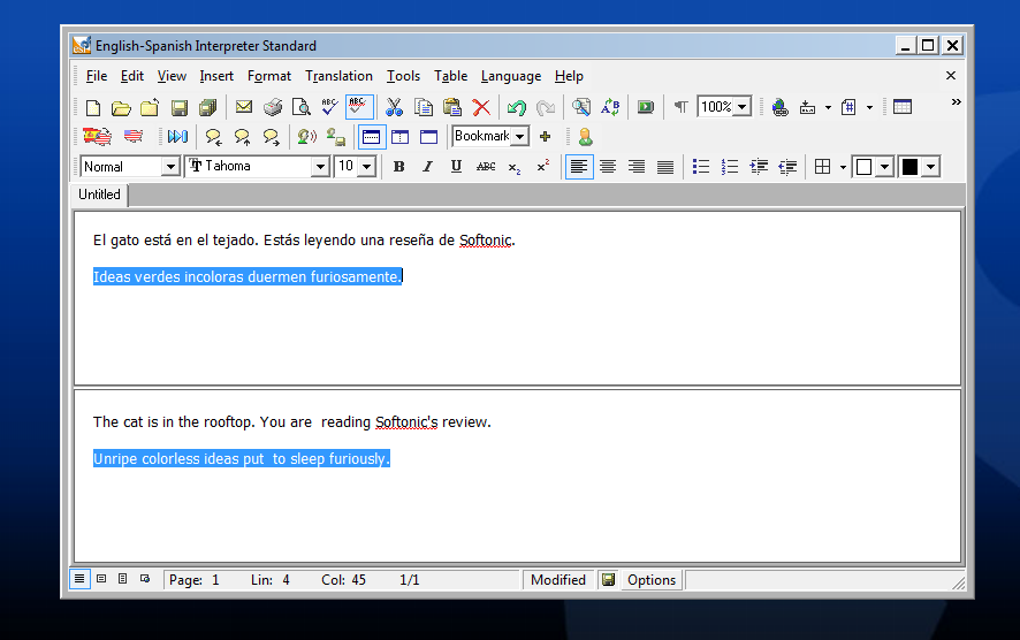Click the green screen monitor icon
Viewport: 1020px width, 640px height.
coord(645,107)
